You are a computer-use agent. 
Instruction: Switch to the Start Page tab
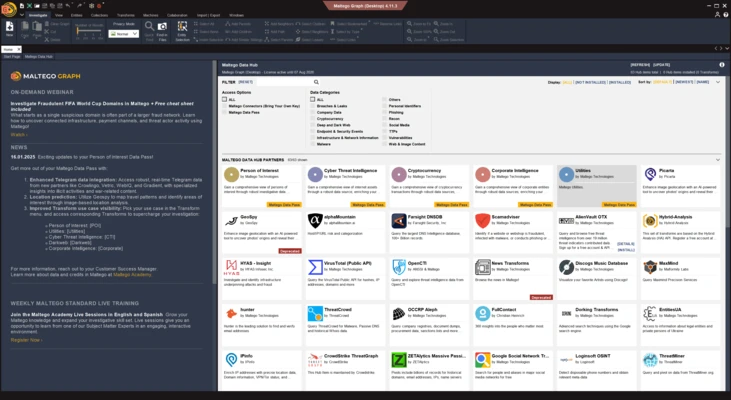(x=12, y=56)
